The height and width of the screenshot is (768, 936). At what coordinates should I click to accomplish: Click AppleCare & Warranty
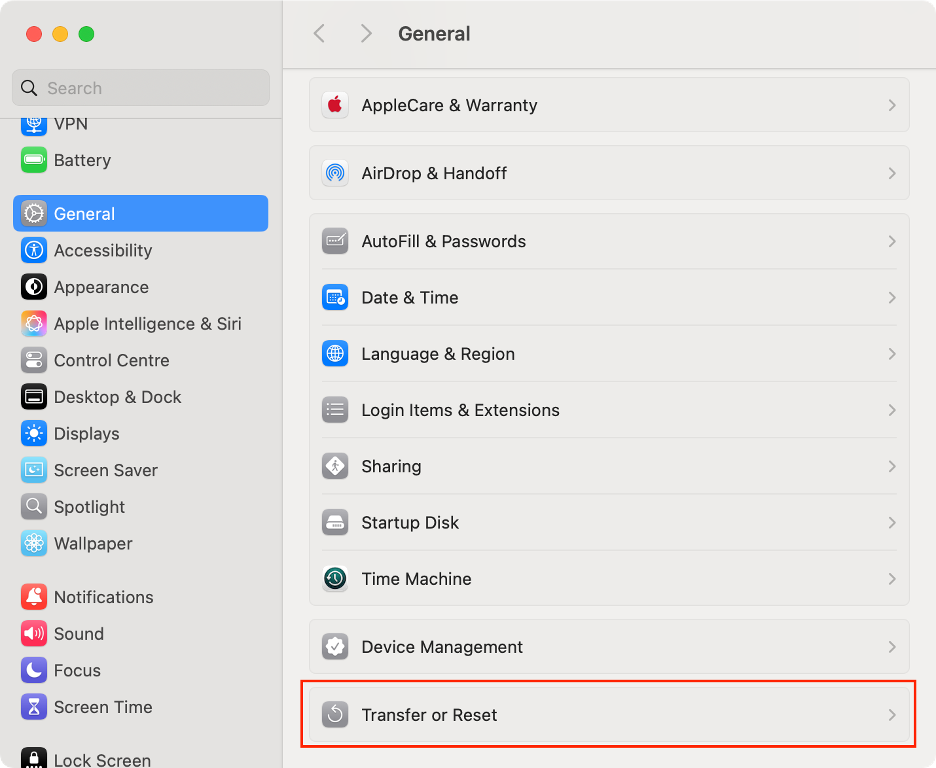coord(448,104)
